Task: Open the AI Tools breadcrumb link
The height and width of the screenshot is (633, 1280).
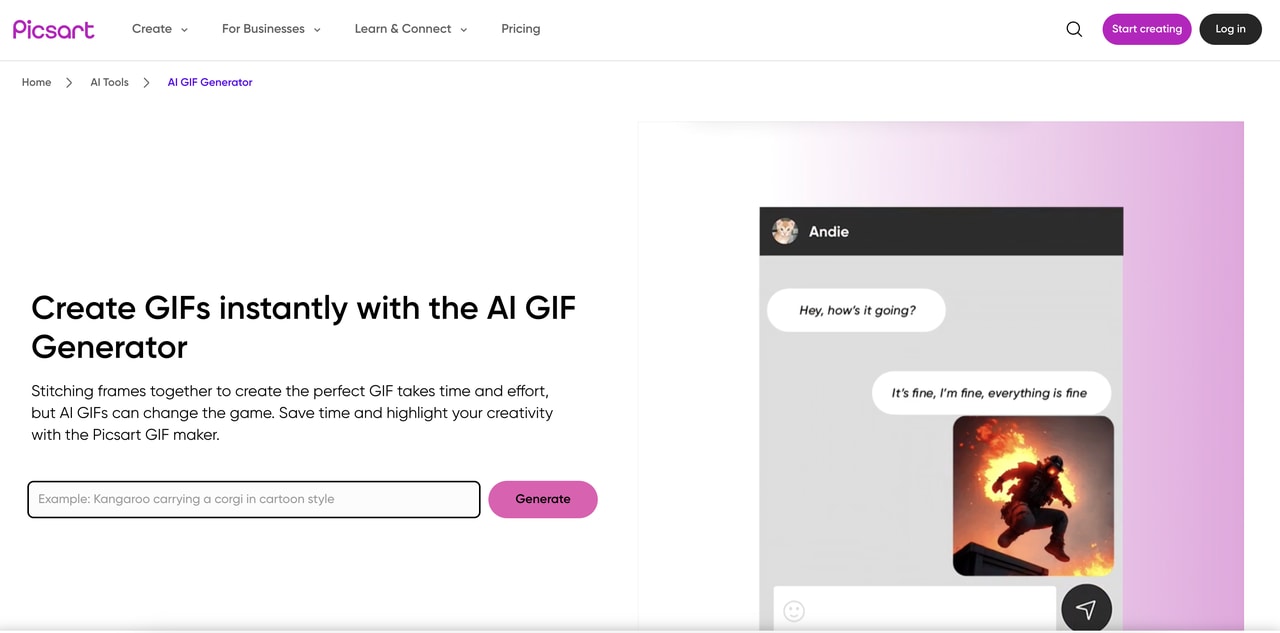Action: click(109, 83)
